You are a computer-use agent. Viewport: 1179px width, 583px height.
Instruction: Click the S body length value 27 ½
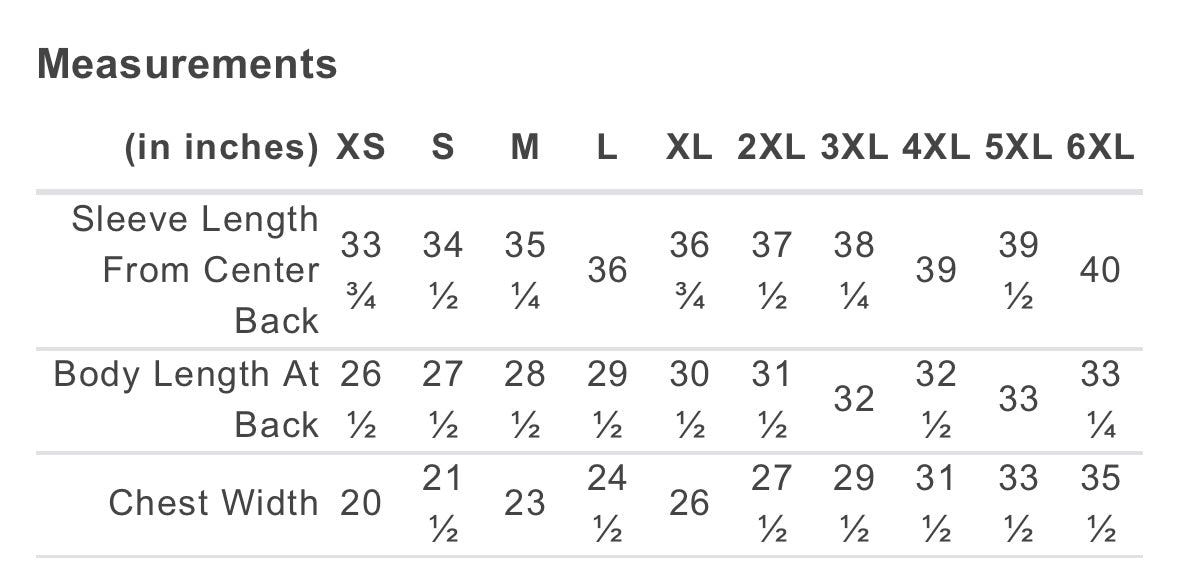click(443, 399)
